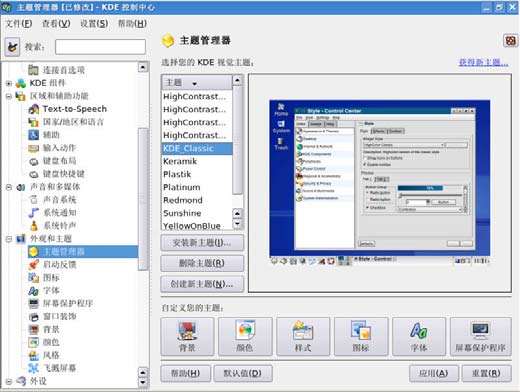This screenshot has width=520, height=392.
Task: Open the 屏幕保护程序 customize button
Action: [x=481, y=336]
